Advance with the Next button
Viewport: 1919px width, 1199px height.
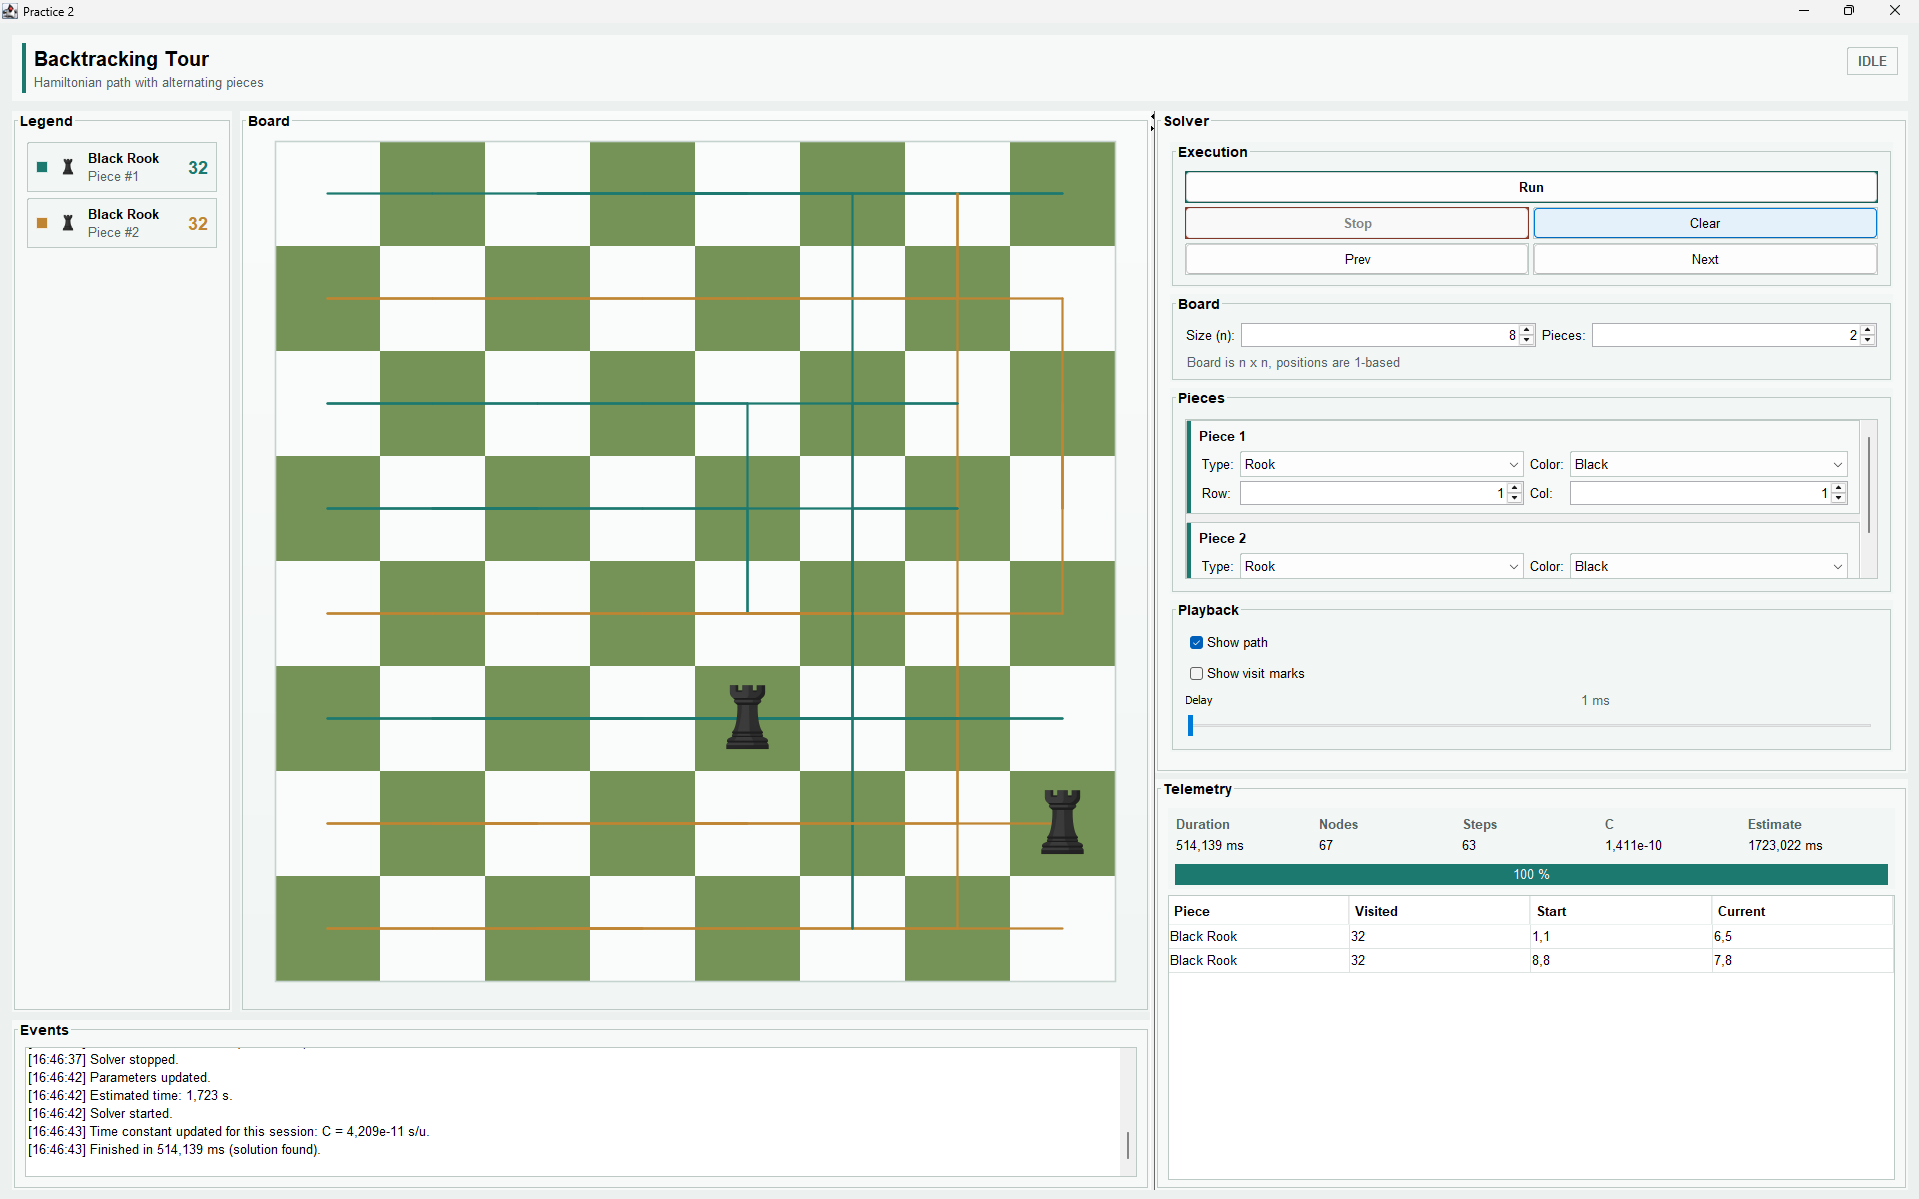(1704, 259)
